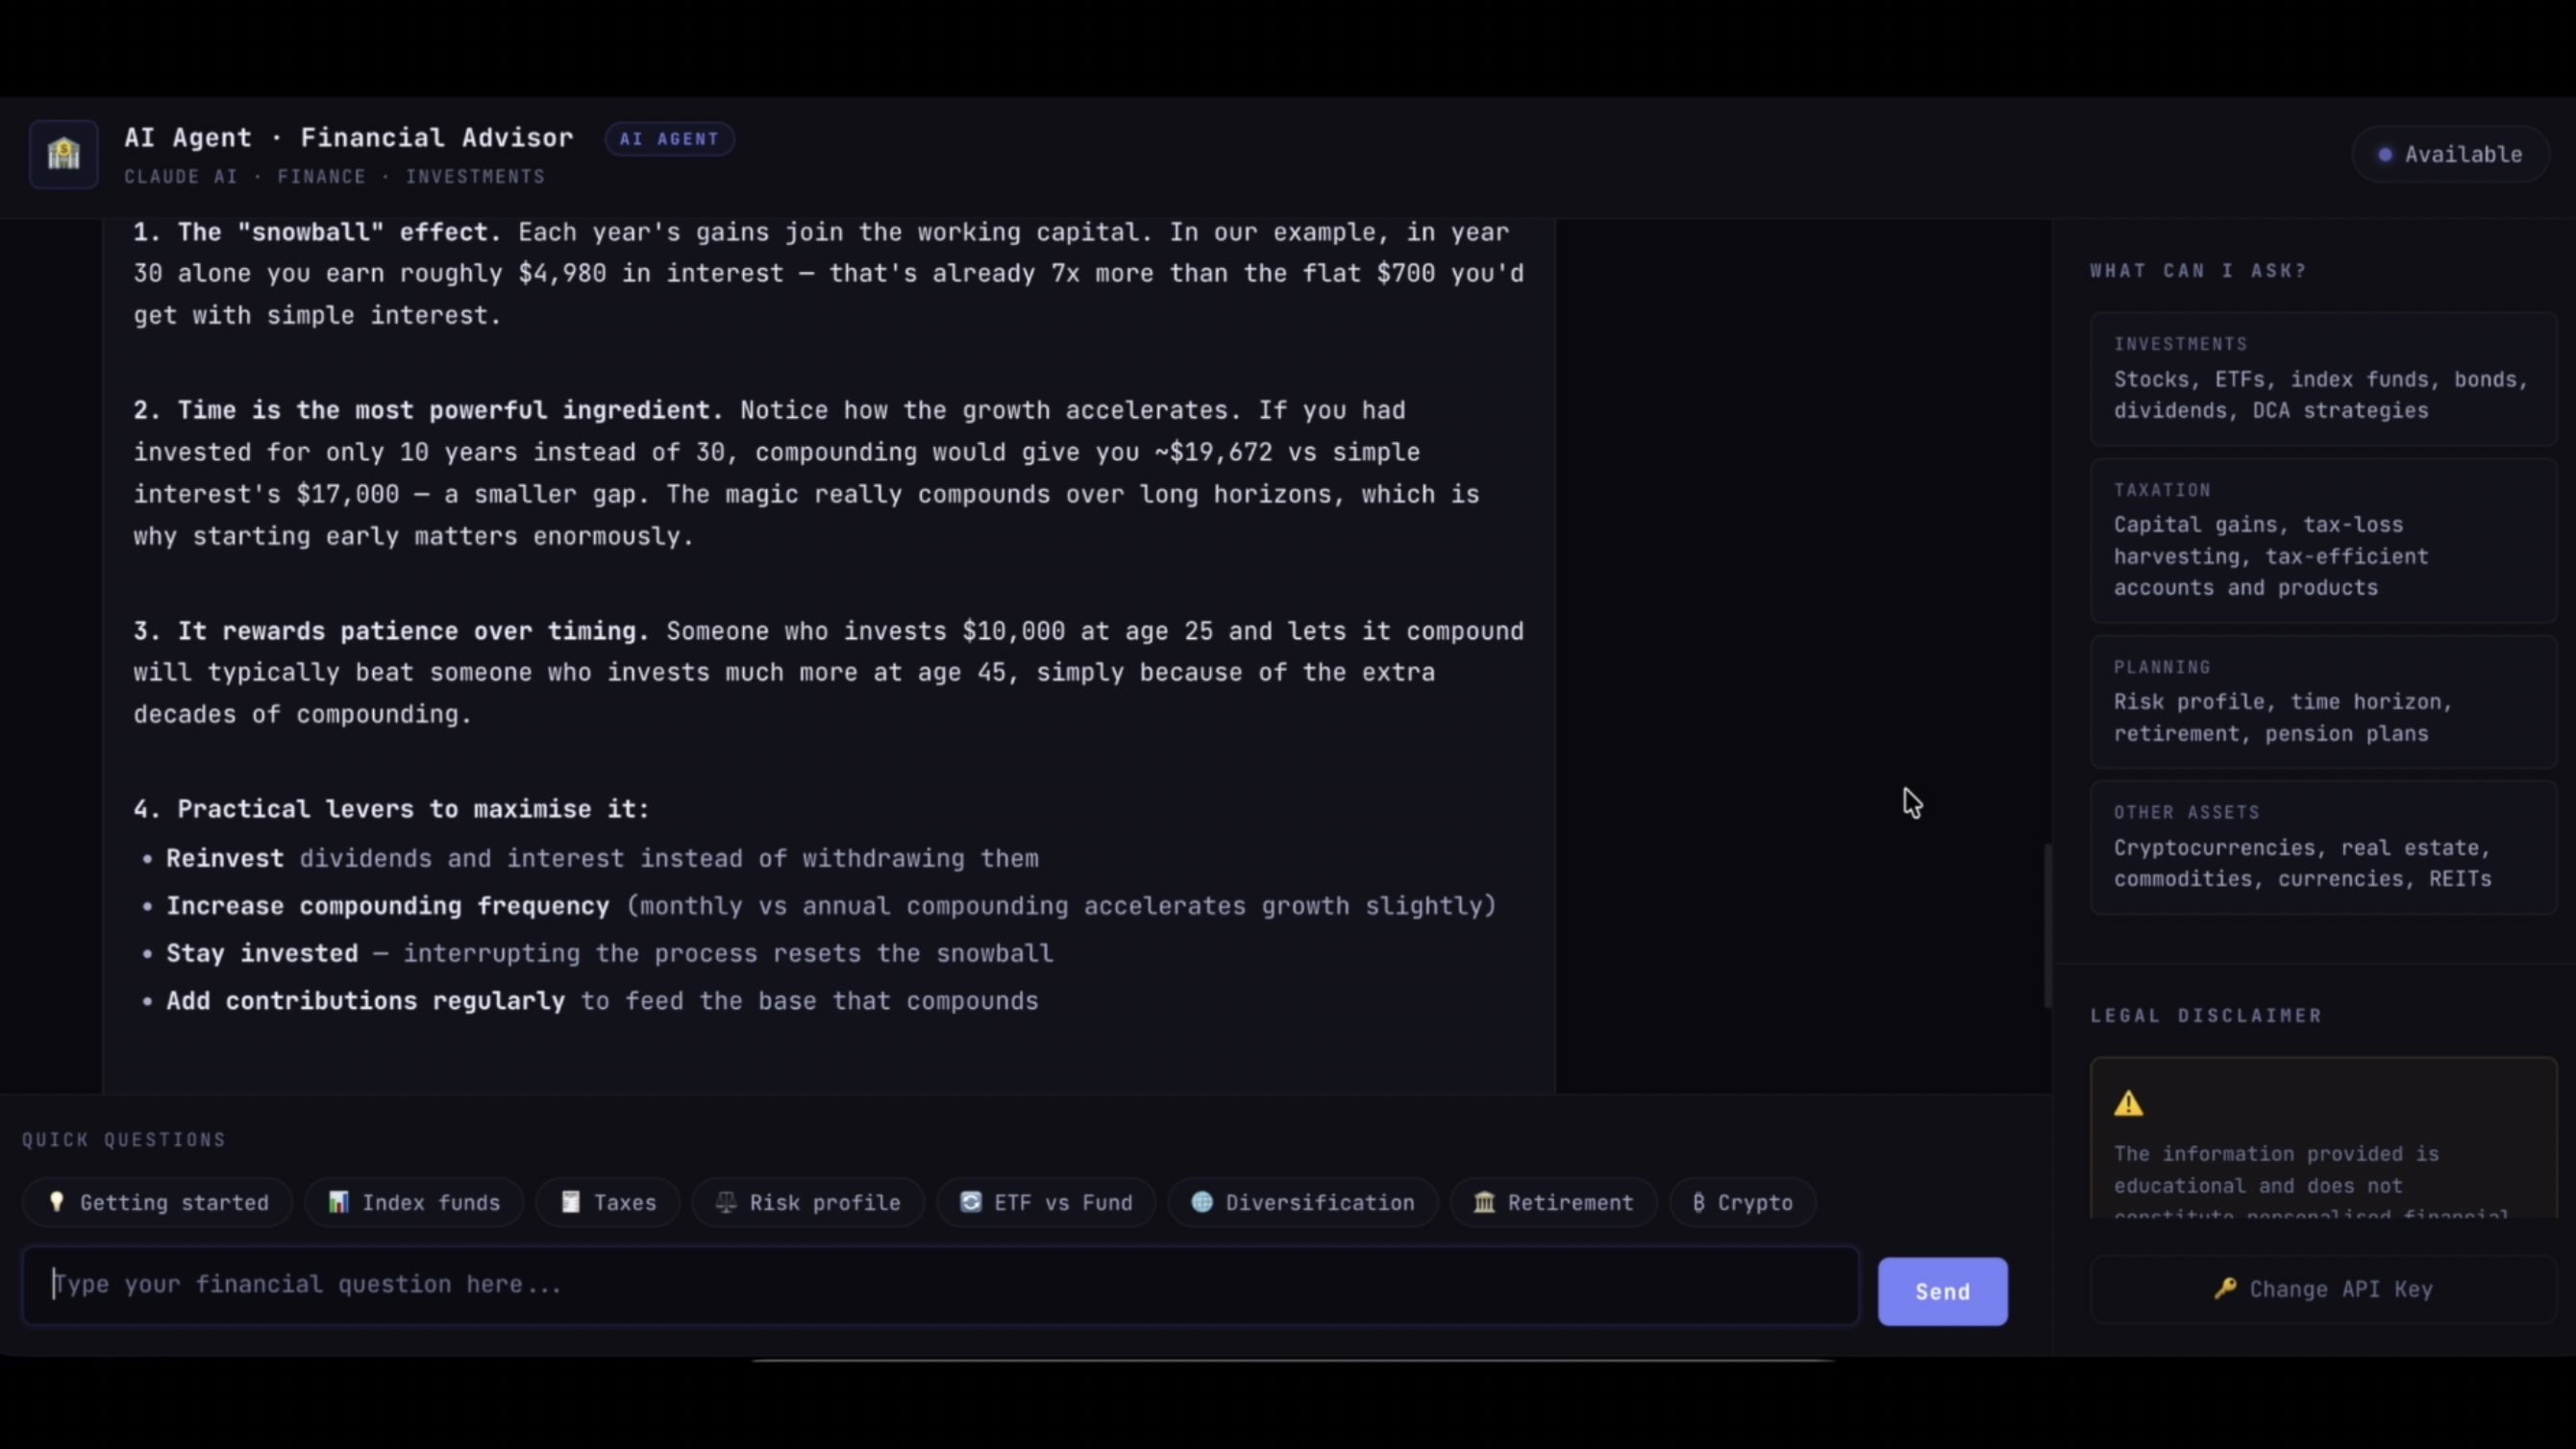Click the scales icon on Risk profile
Image resolution: width=2576 pixels, height=1449 pixels.
point(726,1202)
